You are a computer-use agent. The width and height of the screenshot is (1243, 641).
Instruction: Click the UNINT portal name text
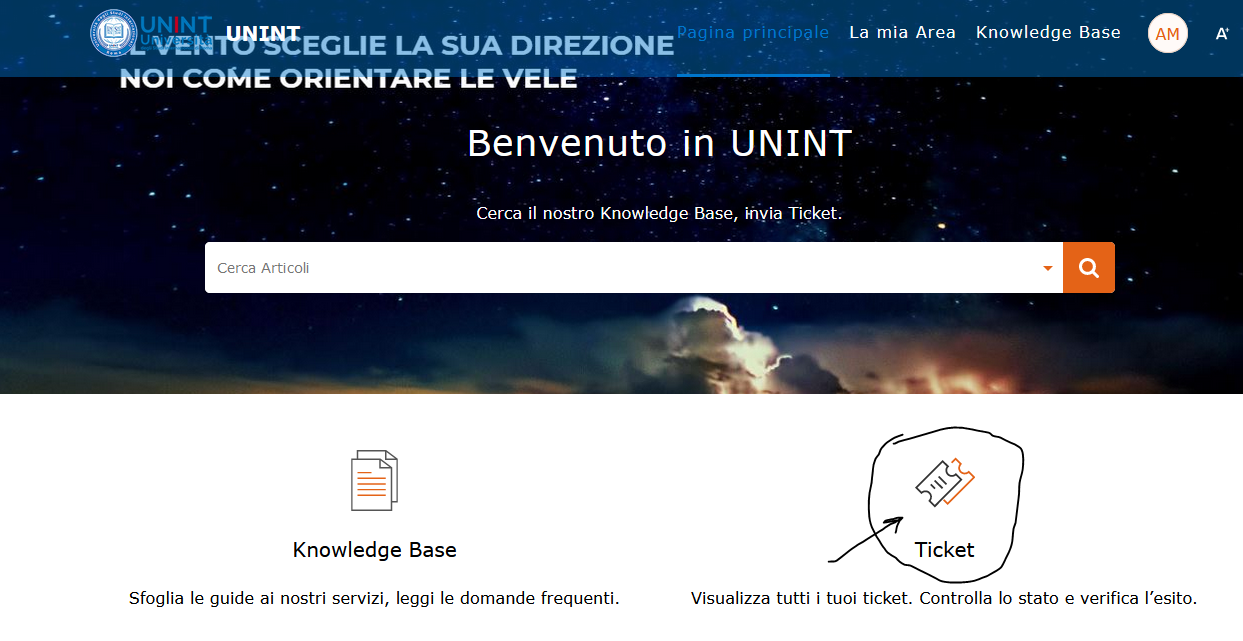point(263,34)
